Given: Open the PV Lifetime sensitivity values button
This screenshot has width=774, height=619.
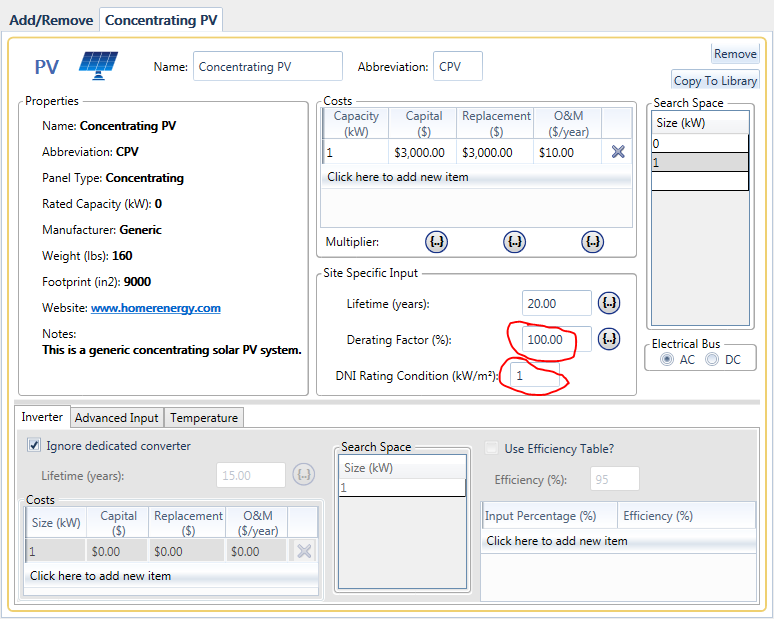Looking at the screenshot, I should (608, 303).
